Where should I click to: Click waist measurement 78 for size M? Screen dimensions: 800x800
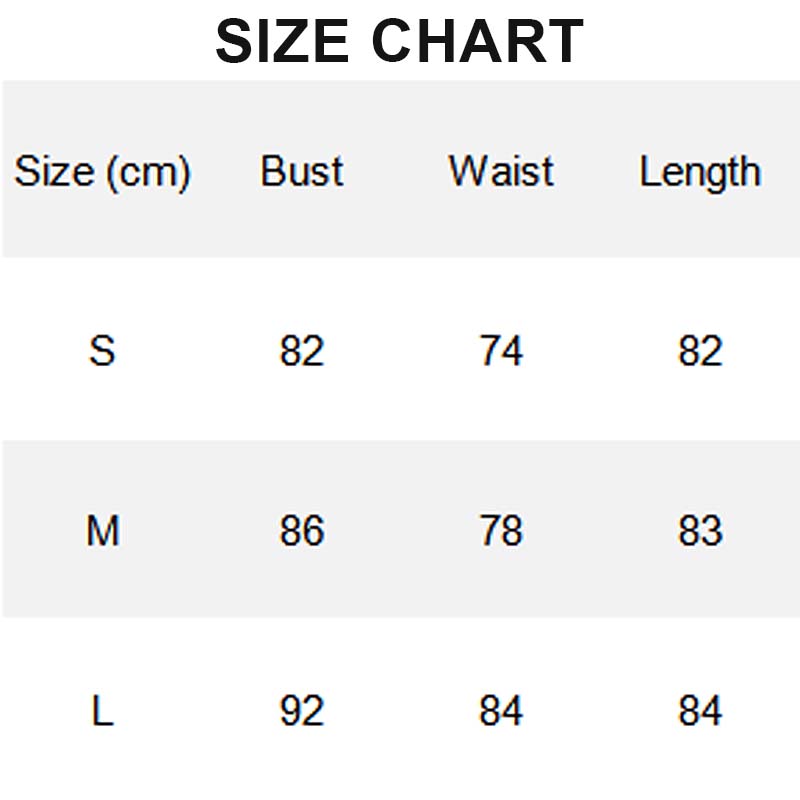500,530
